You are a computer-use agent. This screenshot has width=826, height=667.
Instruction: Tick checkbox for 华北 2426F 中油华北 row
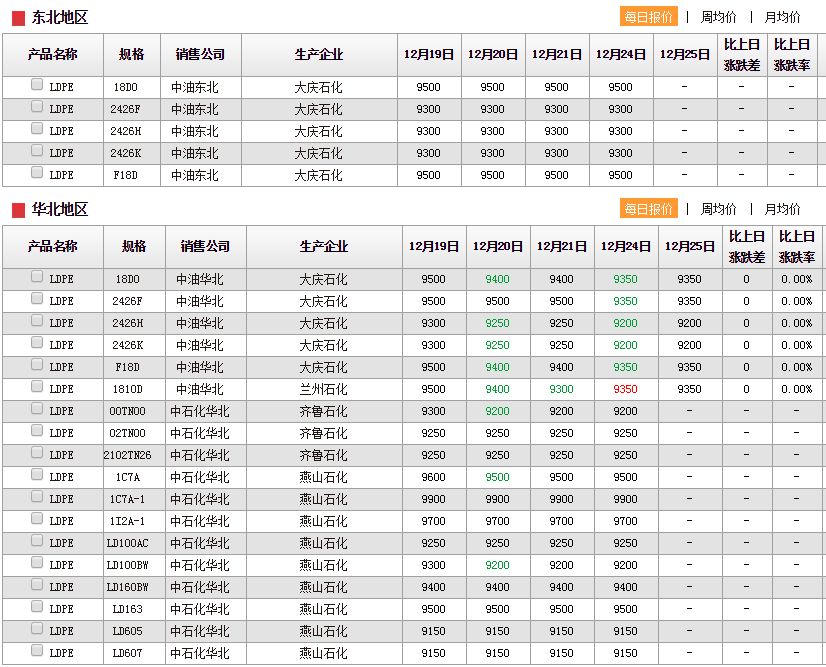(x=37, y=299)
